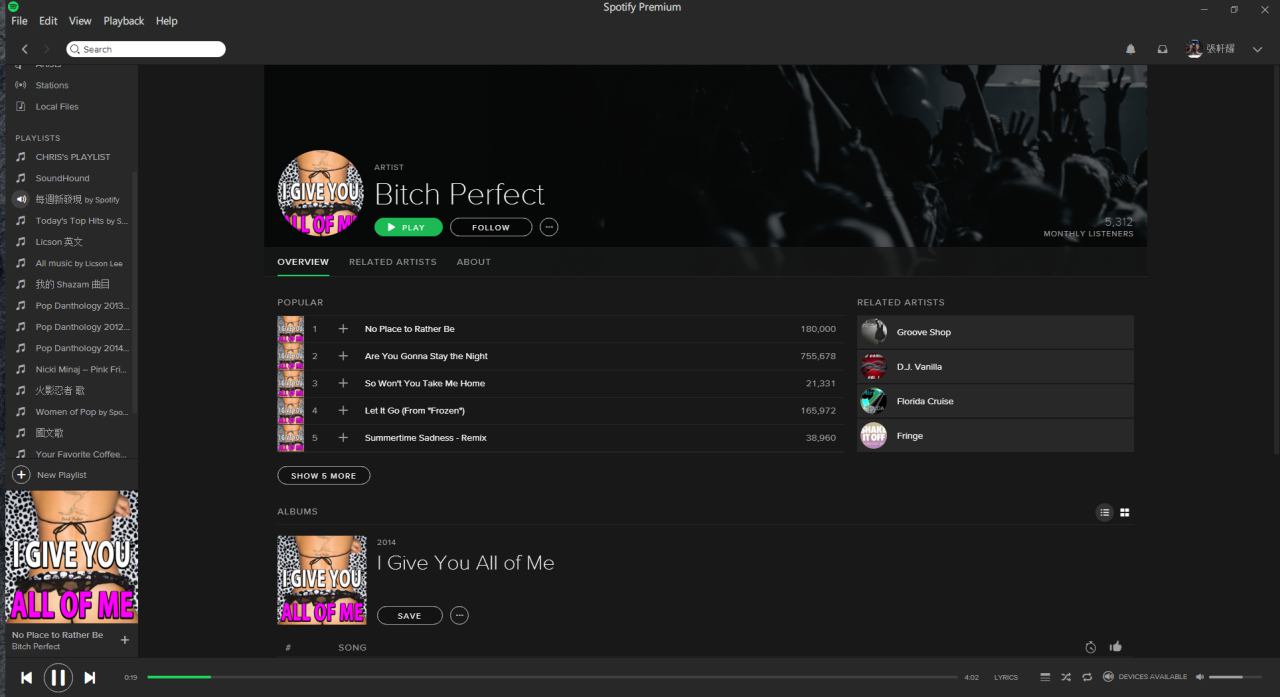This screenshot has width=1280, height=697.
Task: Adjust the volume slider
Action: point(1235,677)
